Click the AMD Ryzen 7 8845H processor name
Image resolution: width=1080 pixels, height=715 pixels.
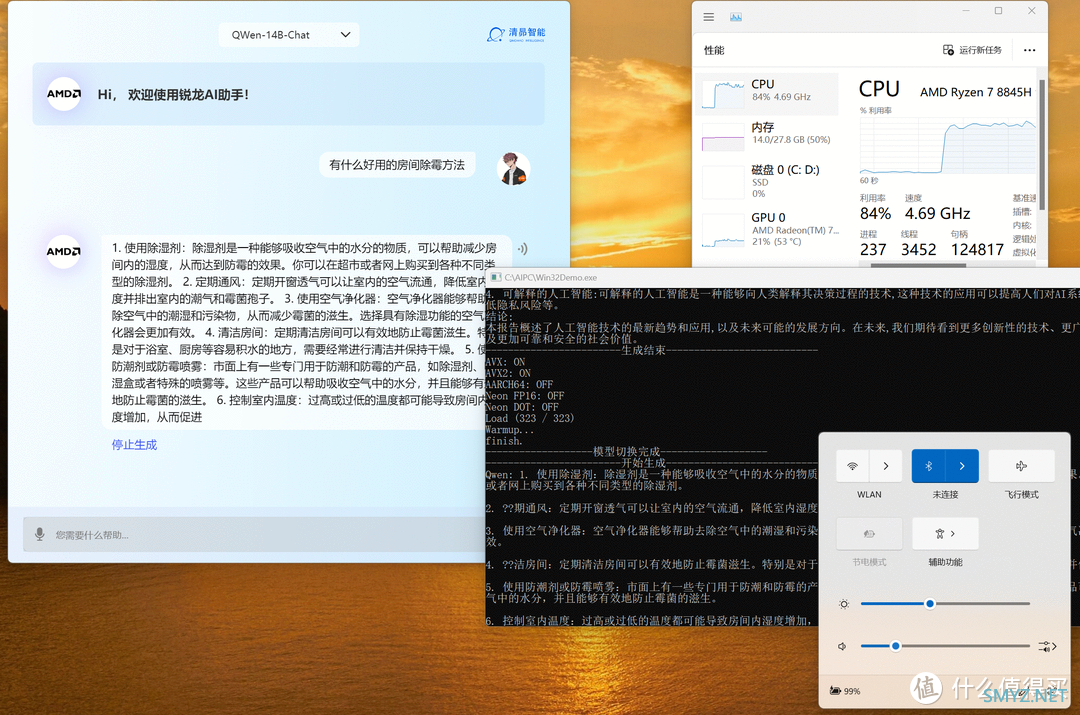pos(976,92)
